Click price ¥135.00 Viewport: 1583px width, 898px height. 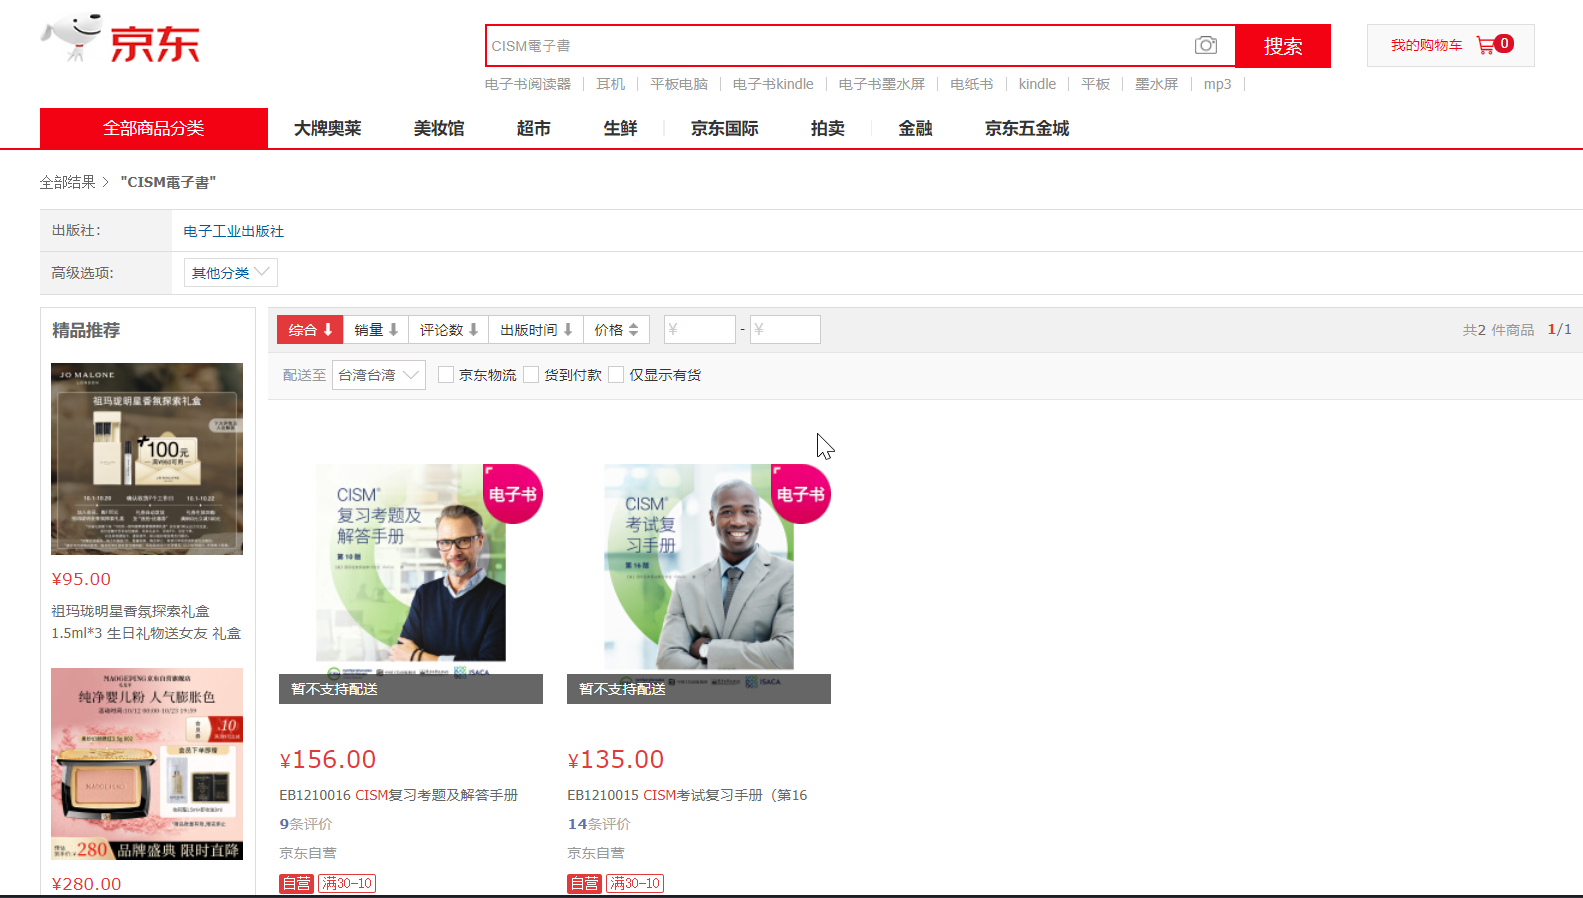tap(616, 760)
